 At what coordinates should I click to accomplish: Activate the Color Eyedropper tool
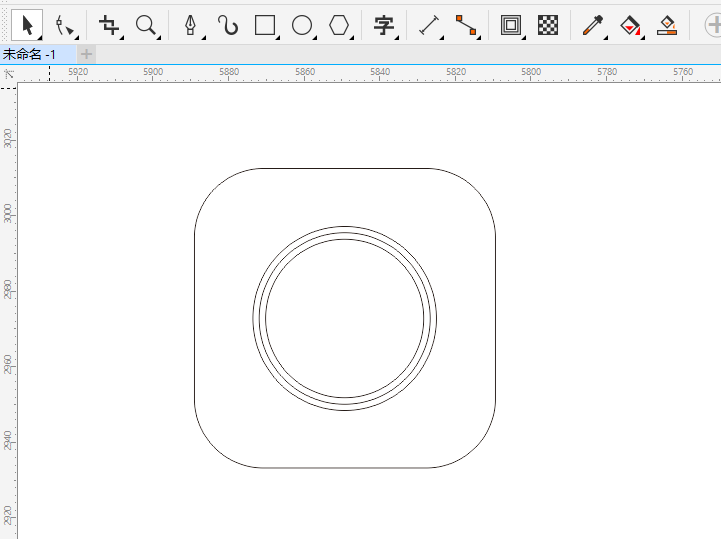point(592,25)
